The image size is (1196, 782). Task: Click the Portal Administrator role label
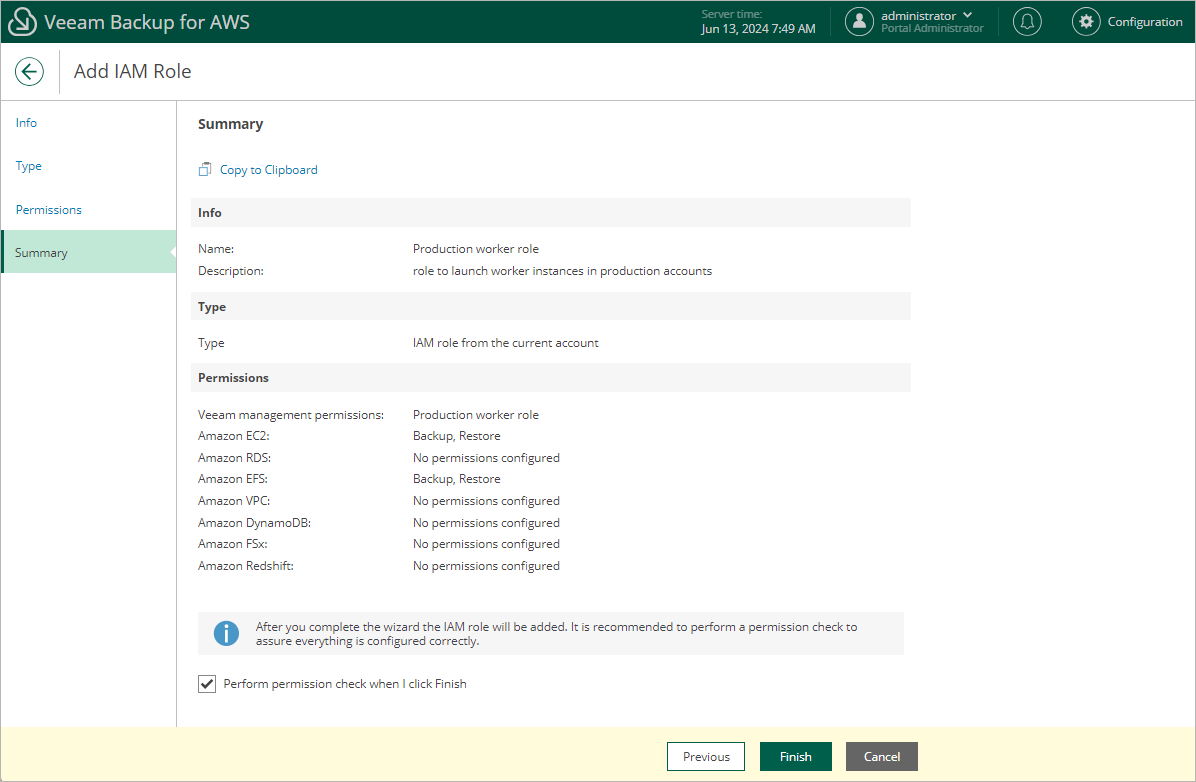[x=932, y=28]
